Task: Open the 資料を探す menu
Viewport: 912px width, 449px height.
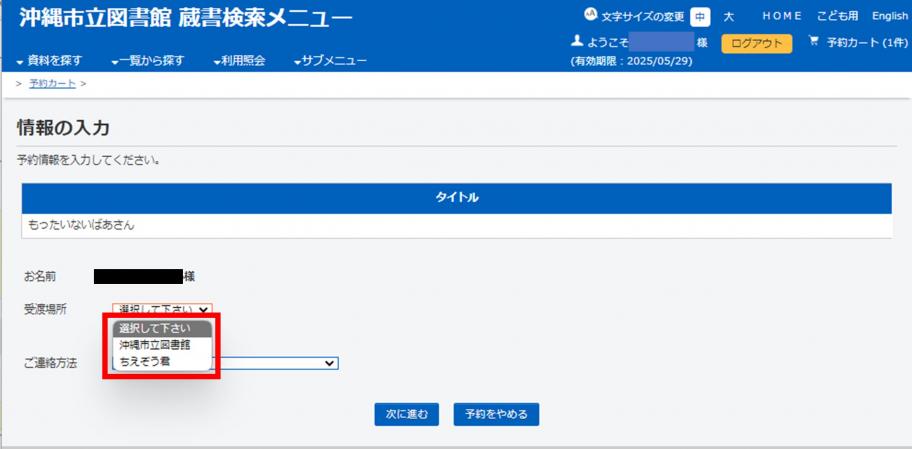Action: pos(49,60)
